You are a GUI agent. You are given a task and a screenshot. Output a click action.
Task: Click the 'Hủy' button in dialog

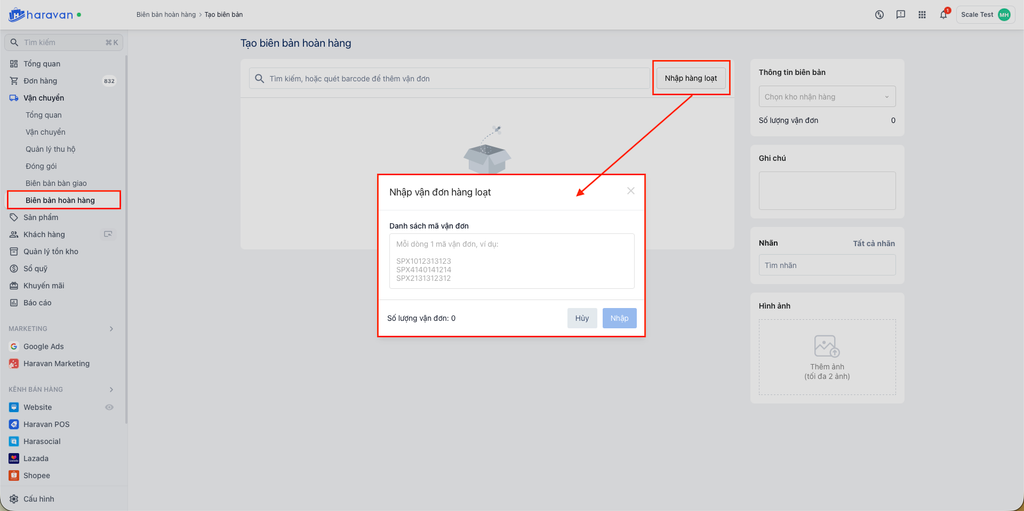582,318
